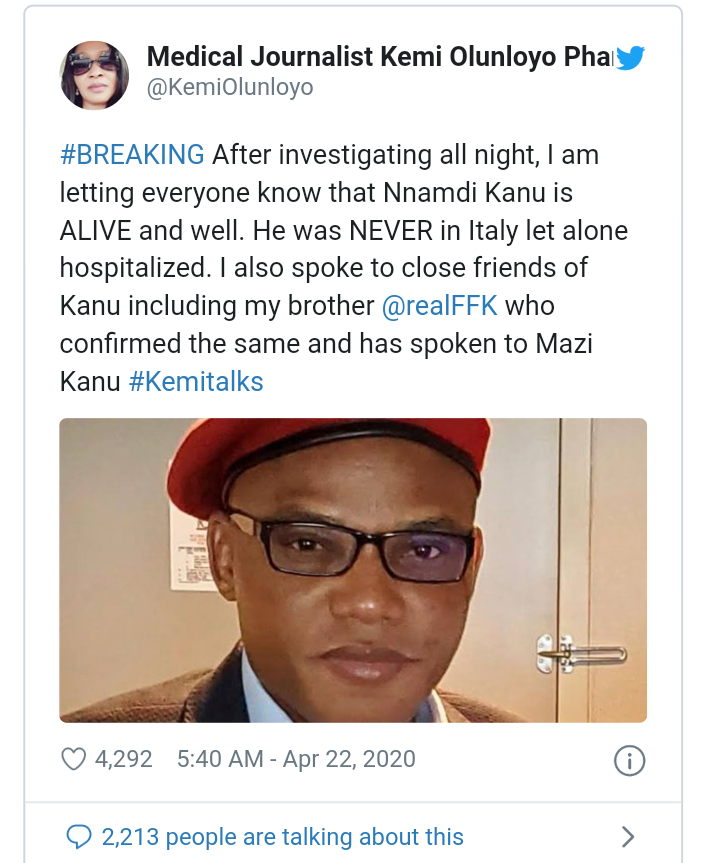View the embedded photo of man in red beret
The height and width of the screenshot is (863, 720).
tap(353, 570)
